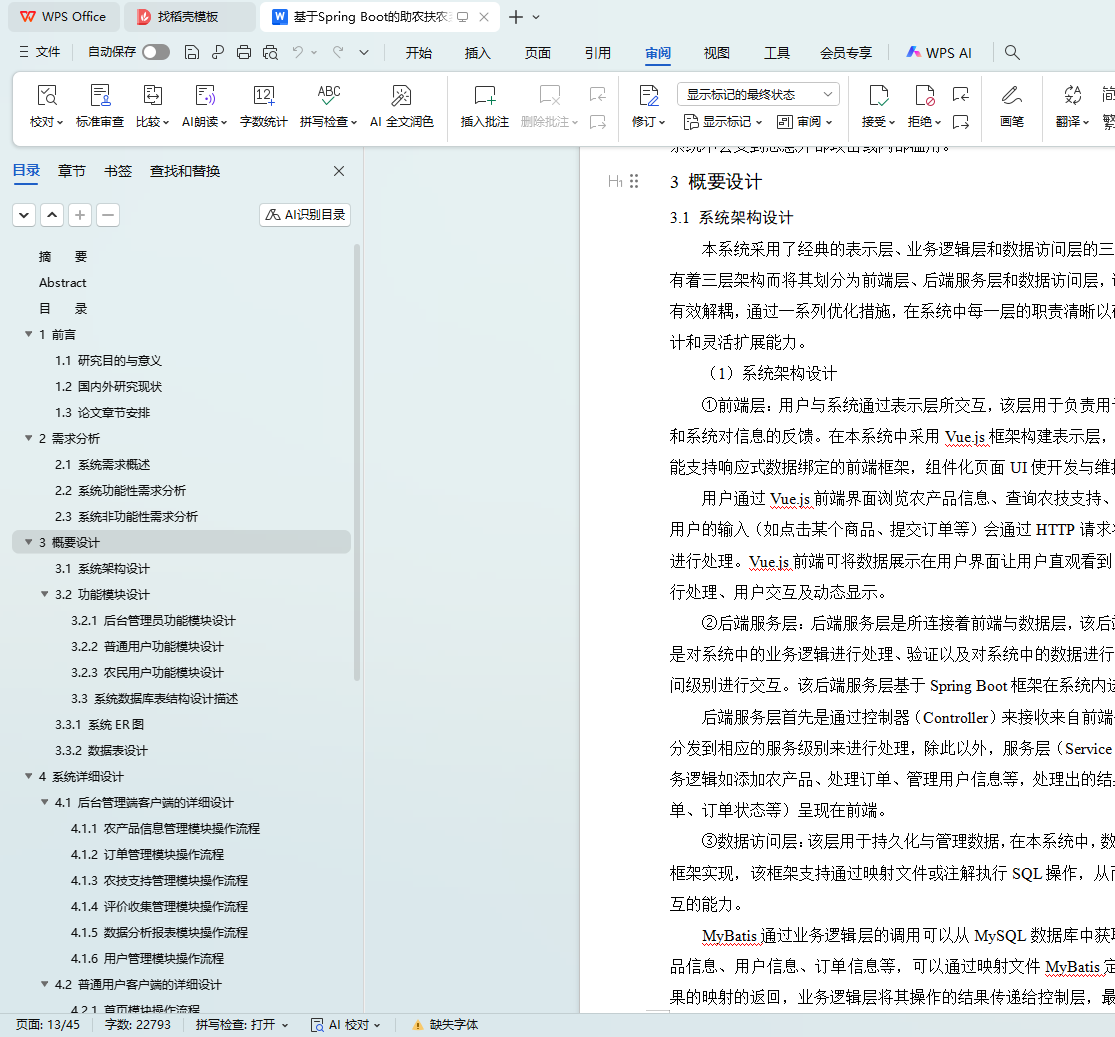Image resolution: width=1115 pixels, height=1037 pixels.
Task: Open the AI朗读 read-aloud tool
Action: pyautogui.click(x=205, y=96)
